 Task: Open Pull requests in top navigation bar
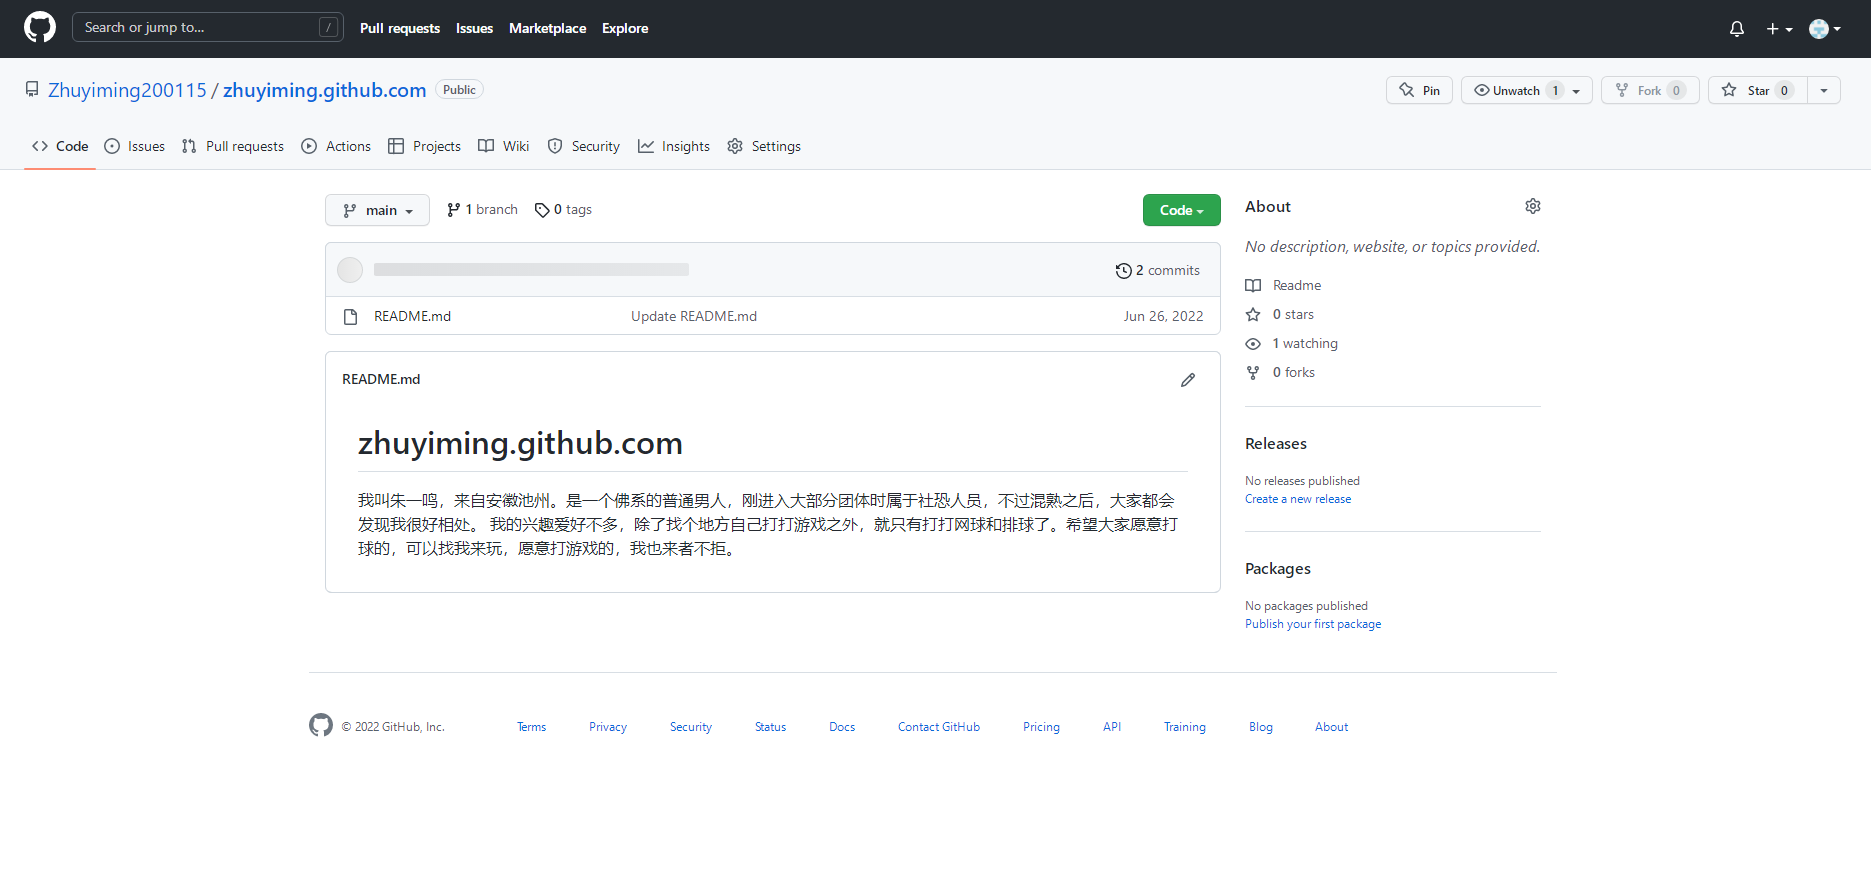400,28
